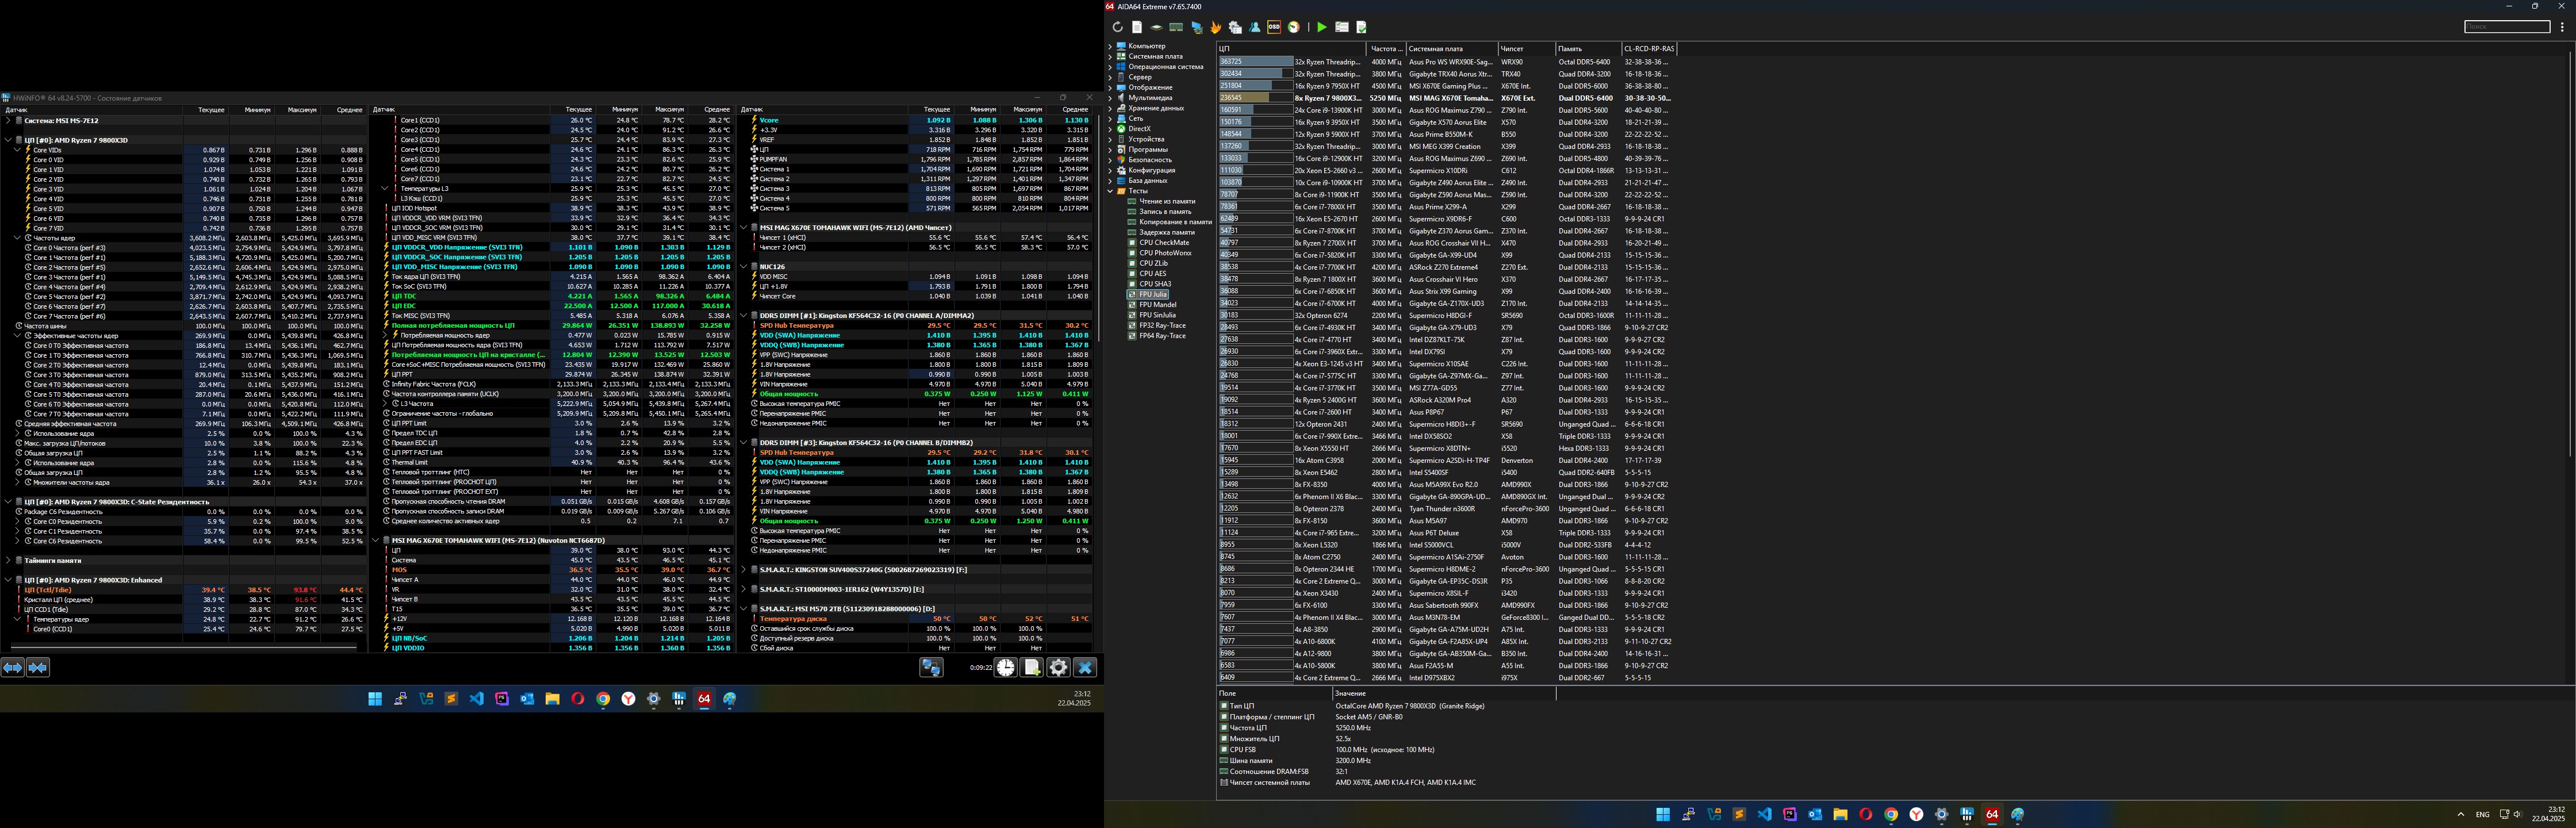Collapse the Тесты tree node
The height and width of the screenshot is (828, 2576).
point(1109,191)
